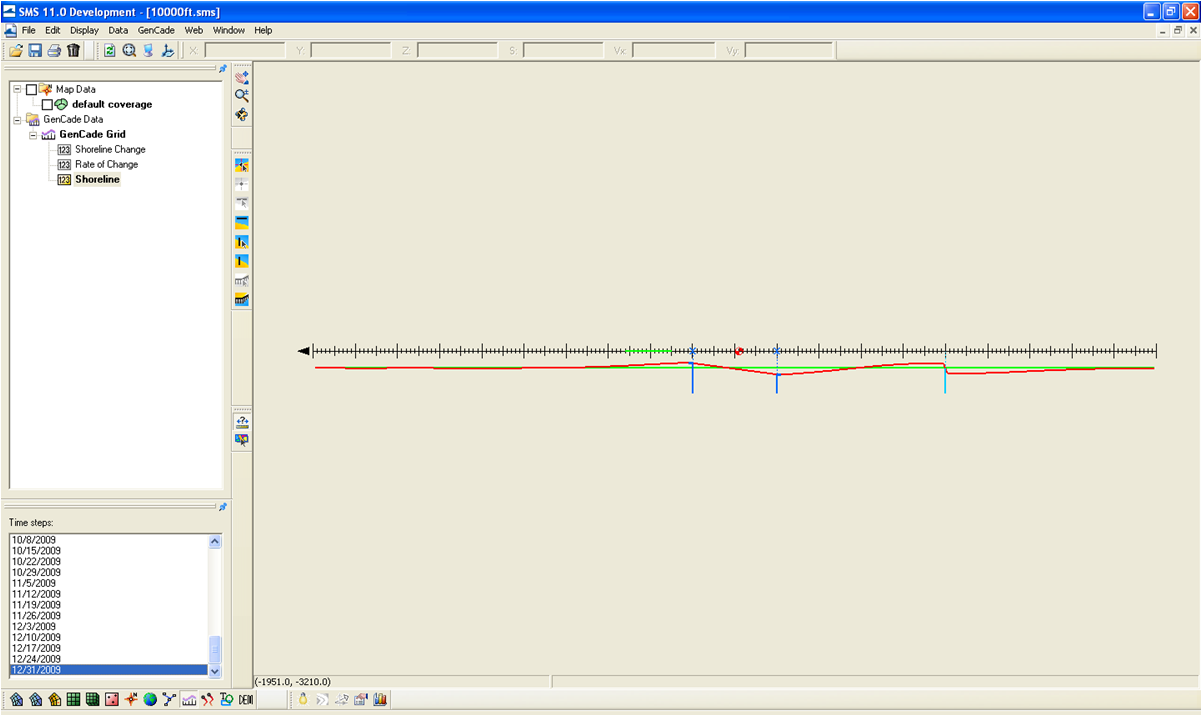This screenshot has width=1202, height=716.
Task: Click the Print icon in the toolbar
Action: pyautogui.click(x=54, y=50)
